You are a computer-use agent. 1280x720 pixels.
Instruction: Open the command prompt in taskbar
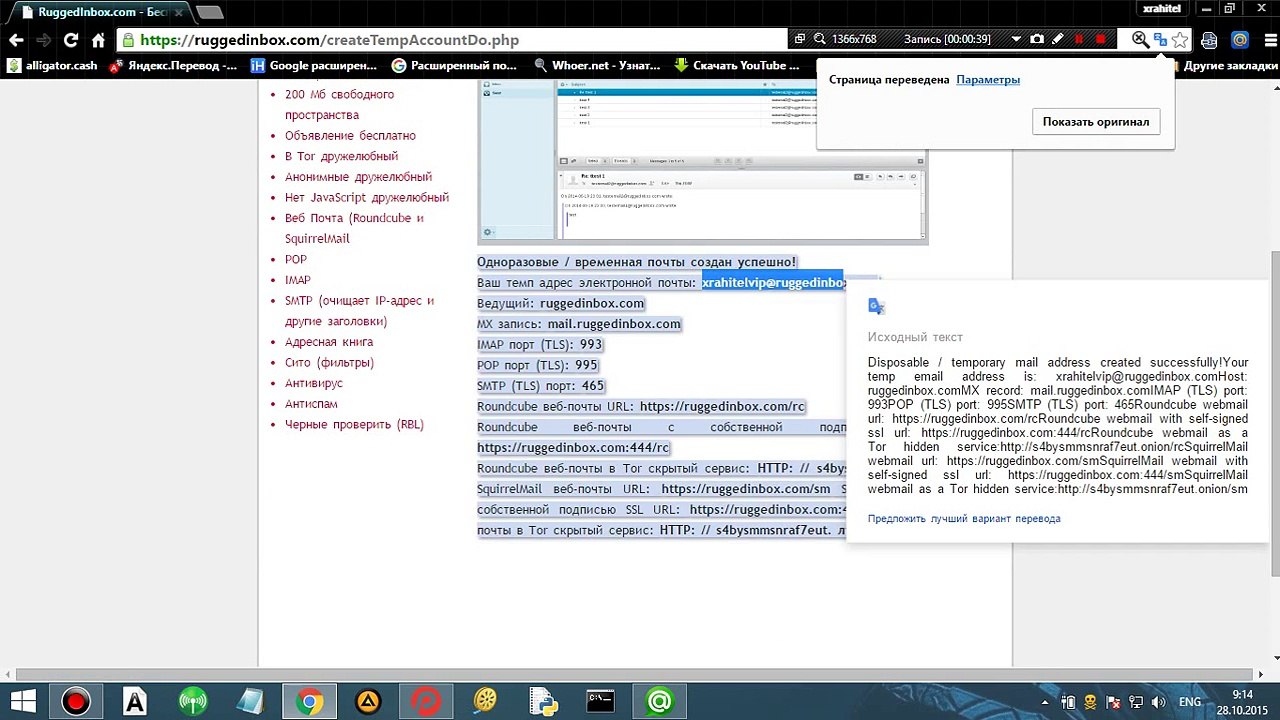pyautogui.click(x=600, y=702)
